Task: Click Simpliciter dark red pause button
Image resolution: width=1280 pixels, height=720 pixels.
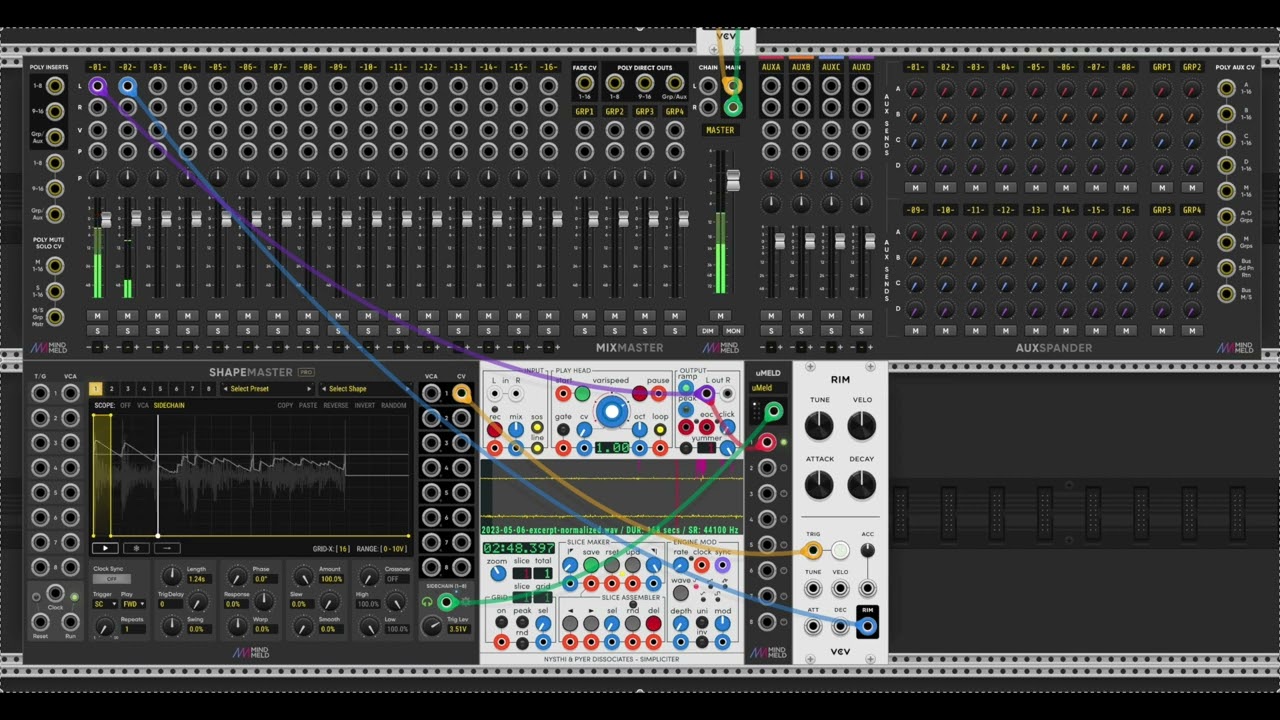Action: tap(639, 394)
